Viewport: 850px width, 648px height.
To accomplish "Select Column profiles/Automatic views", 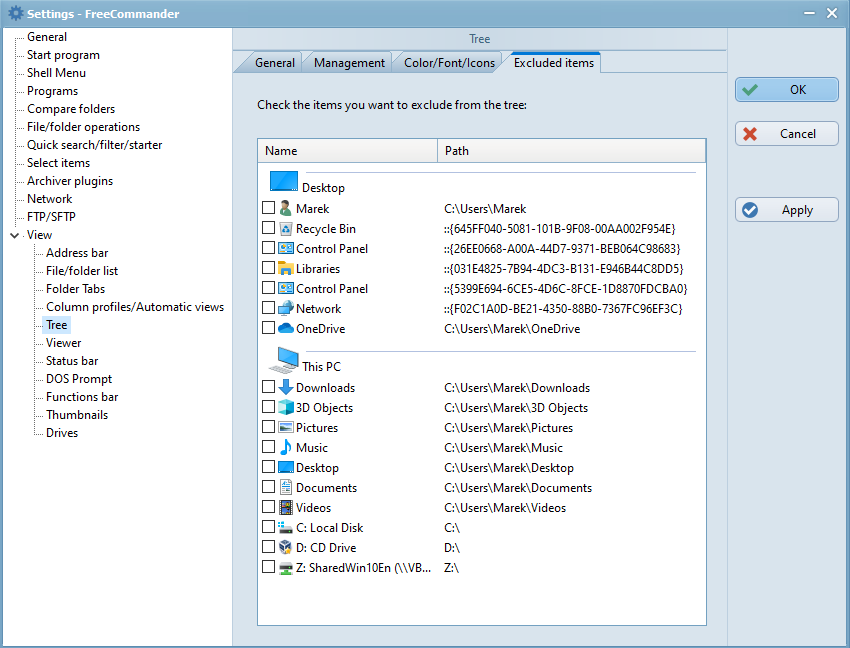I will click(135, 307).
